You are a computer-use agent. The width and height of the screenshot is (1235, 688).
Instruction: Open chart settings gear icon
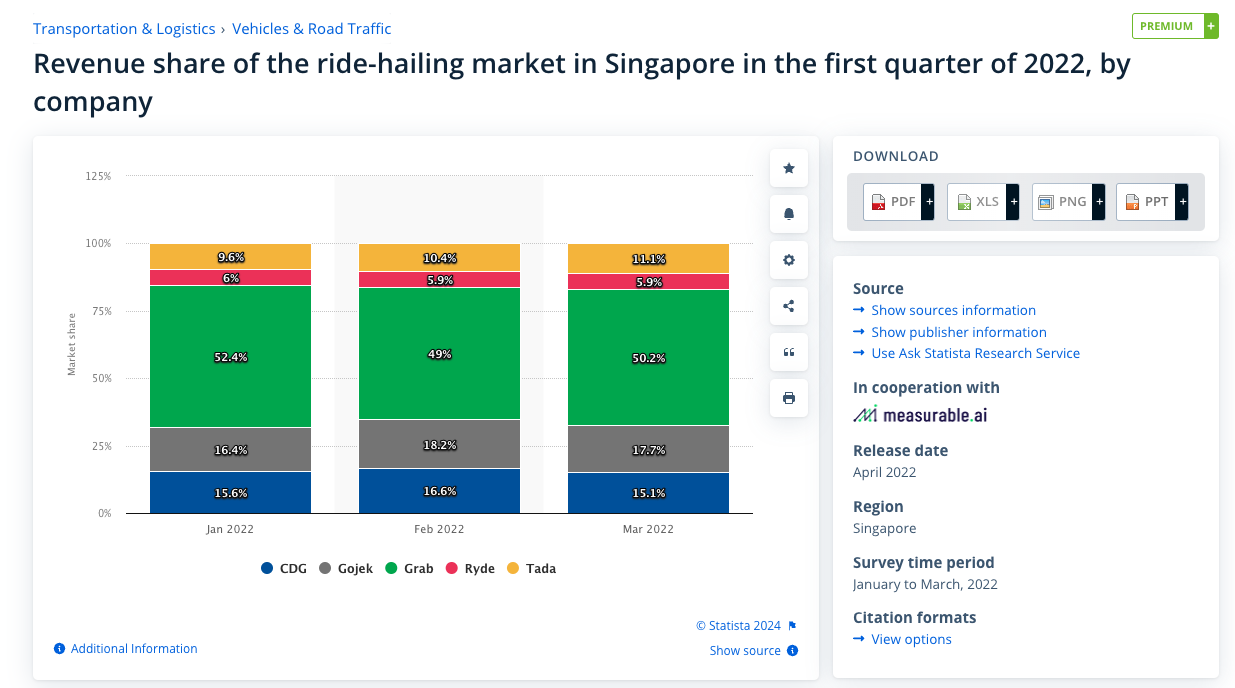coord(789,260)
